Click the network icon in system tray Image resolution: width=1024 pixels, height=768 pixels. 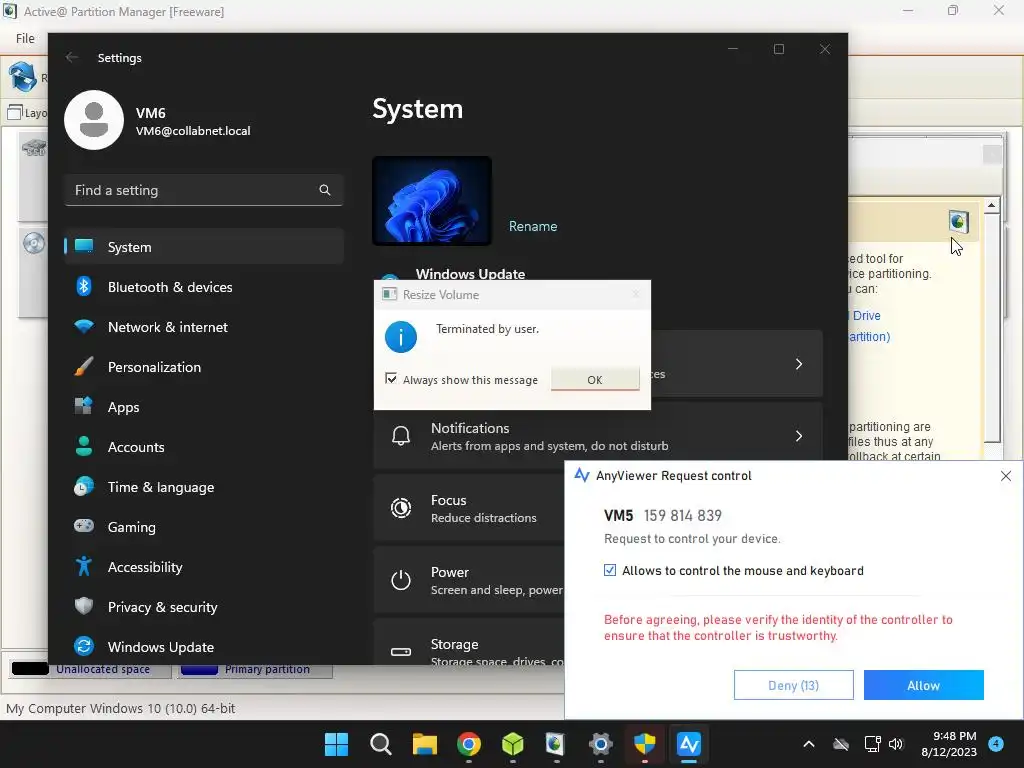point(872,744)
